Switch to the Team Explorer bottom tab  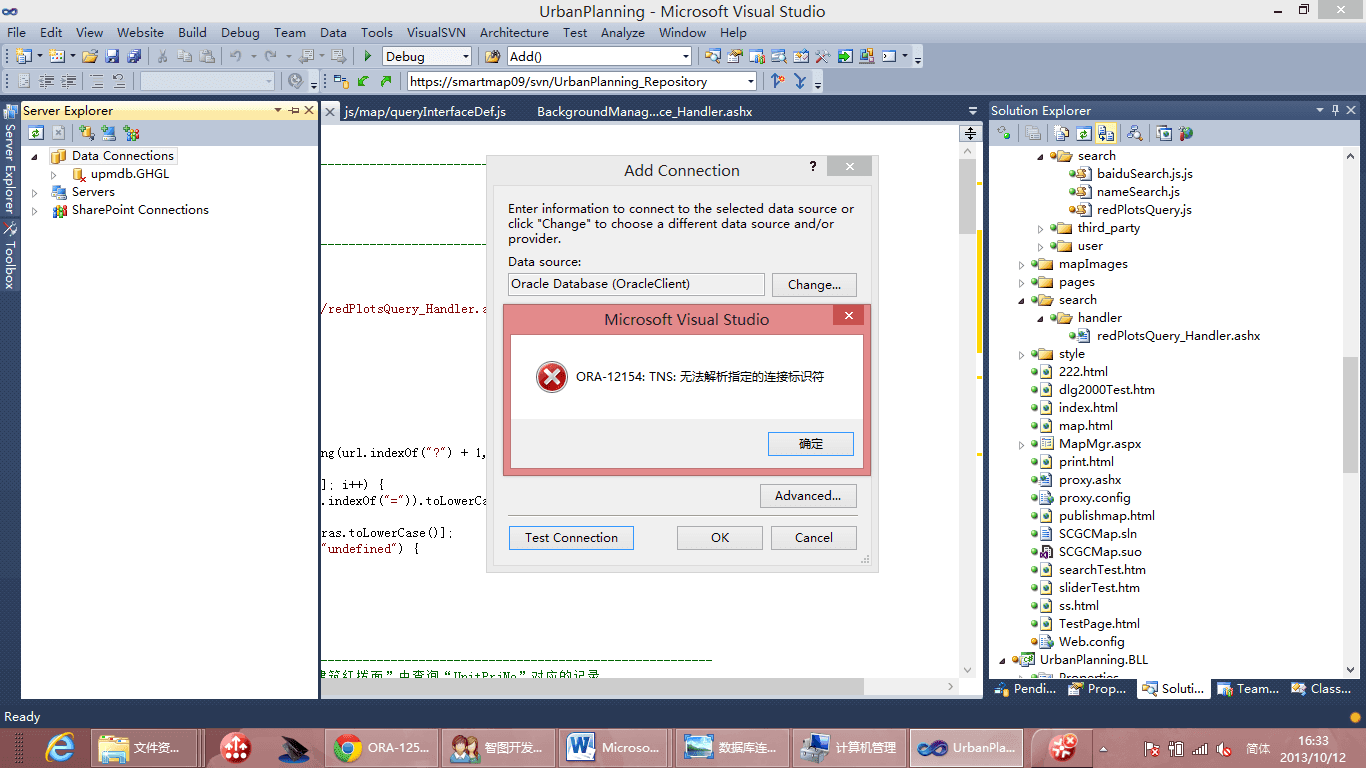click(1248, 689)
